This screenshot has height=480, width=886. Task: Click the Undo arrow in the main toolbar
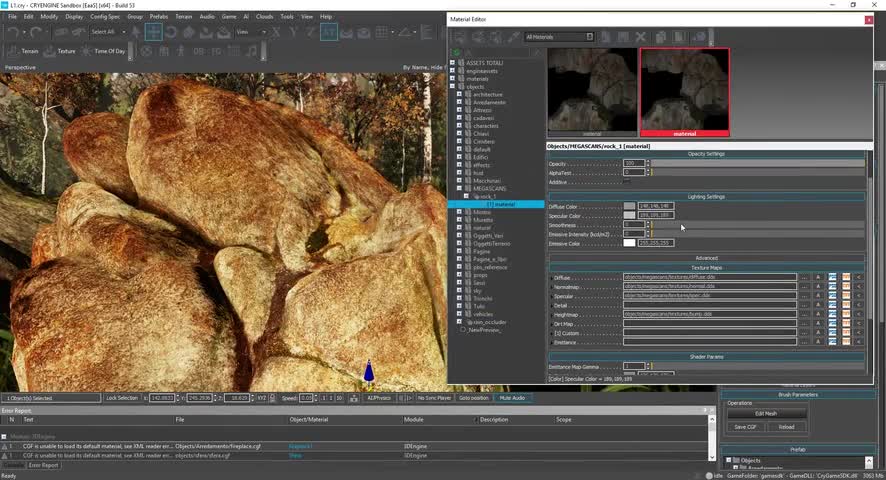point(14,32)
